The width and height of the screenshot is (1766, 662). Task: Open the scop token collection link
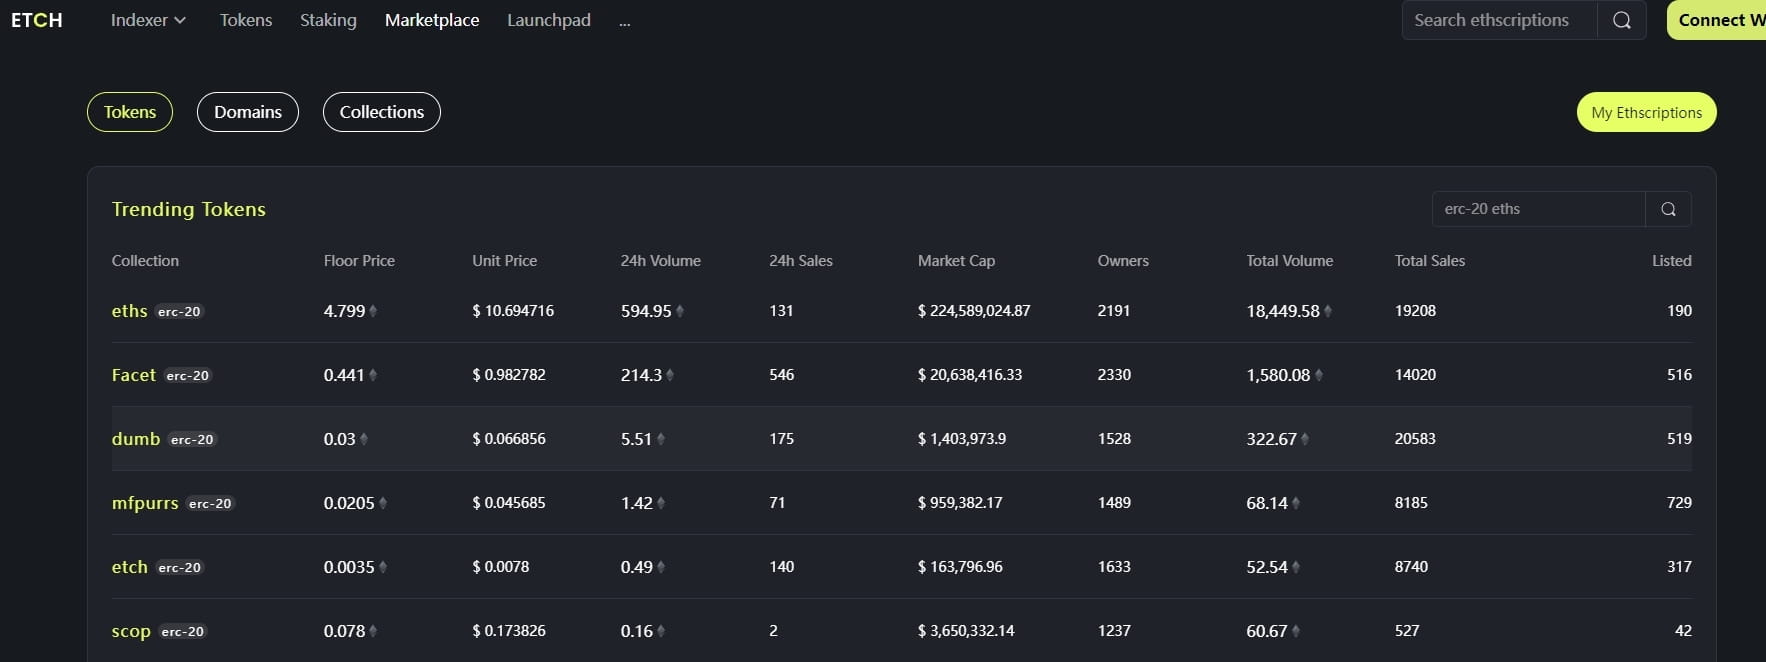tap(131, 631)
